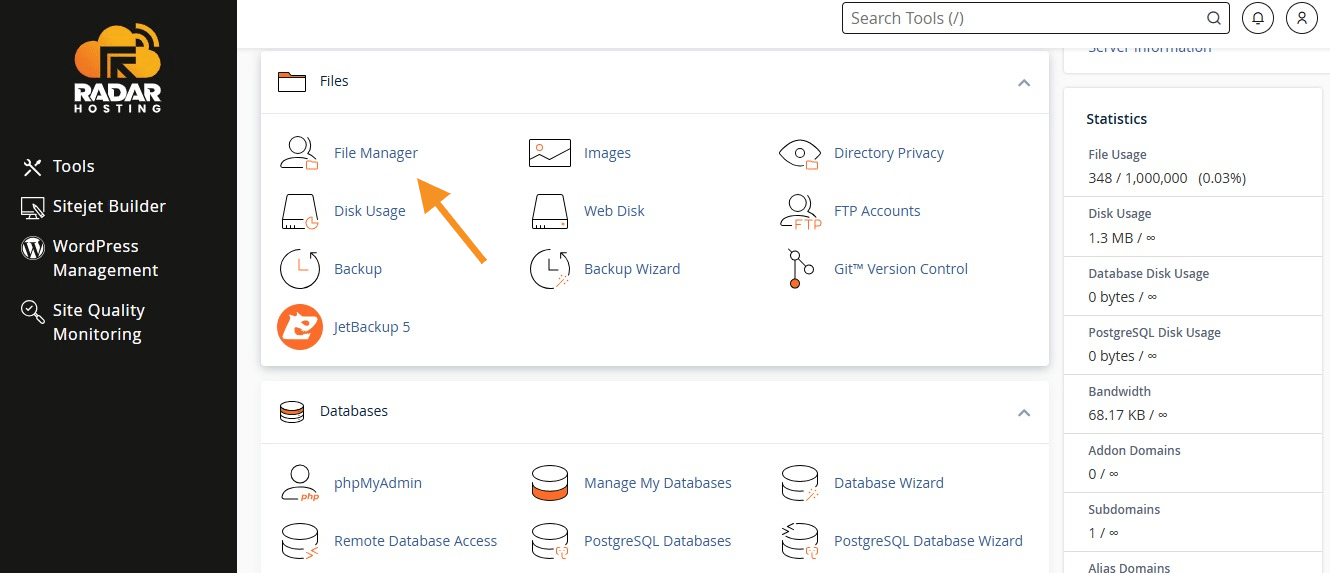Open the Directory Privacy link
This screenshot has width=1330, height=573.
[x=889, y=153]
